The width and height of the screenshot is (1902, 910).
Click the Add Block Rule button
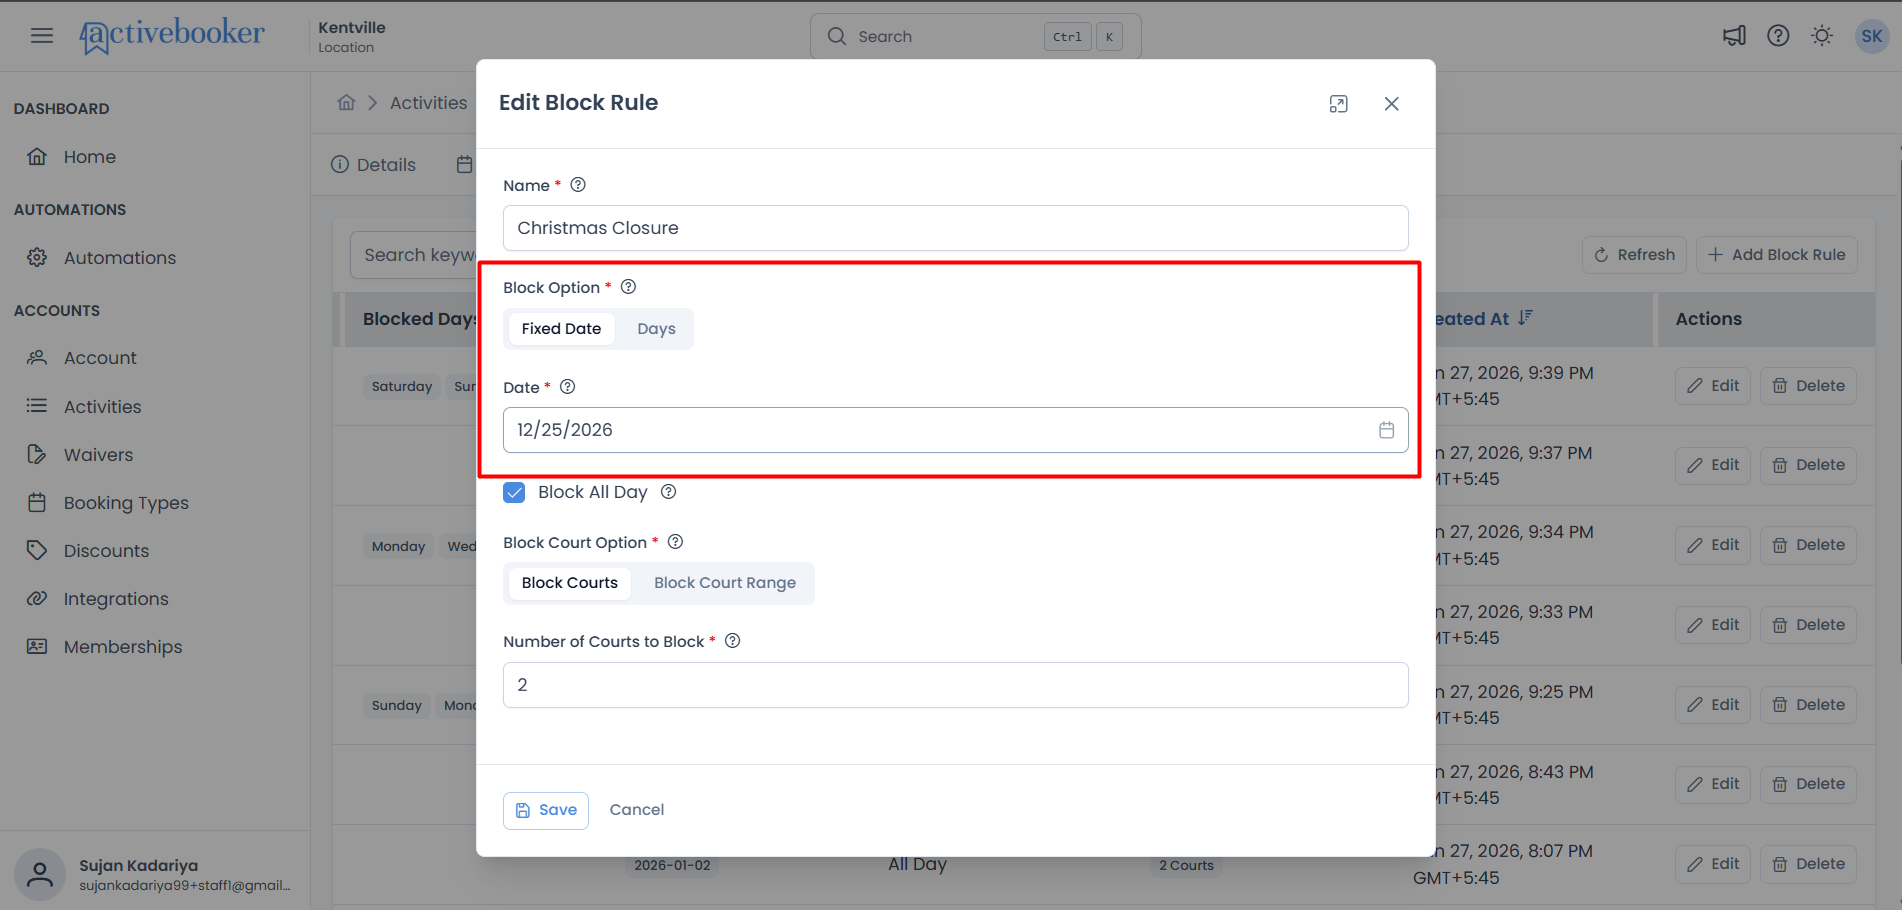click(x=1776, y=255)
